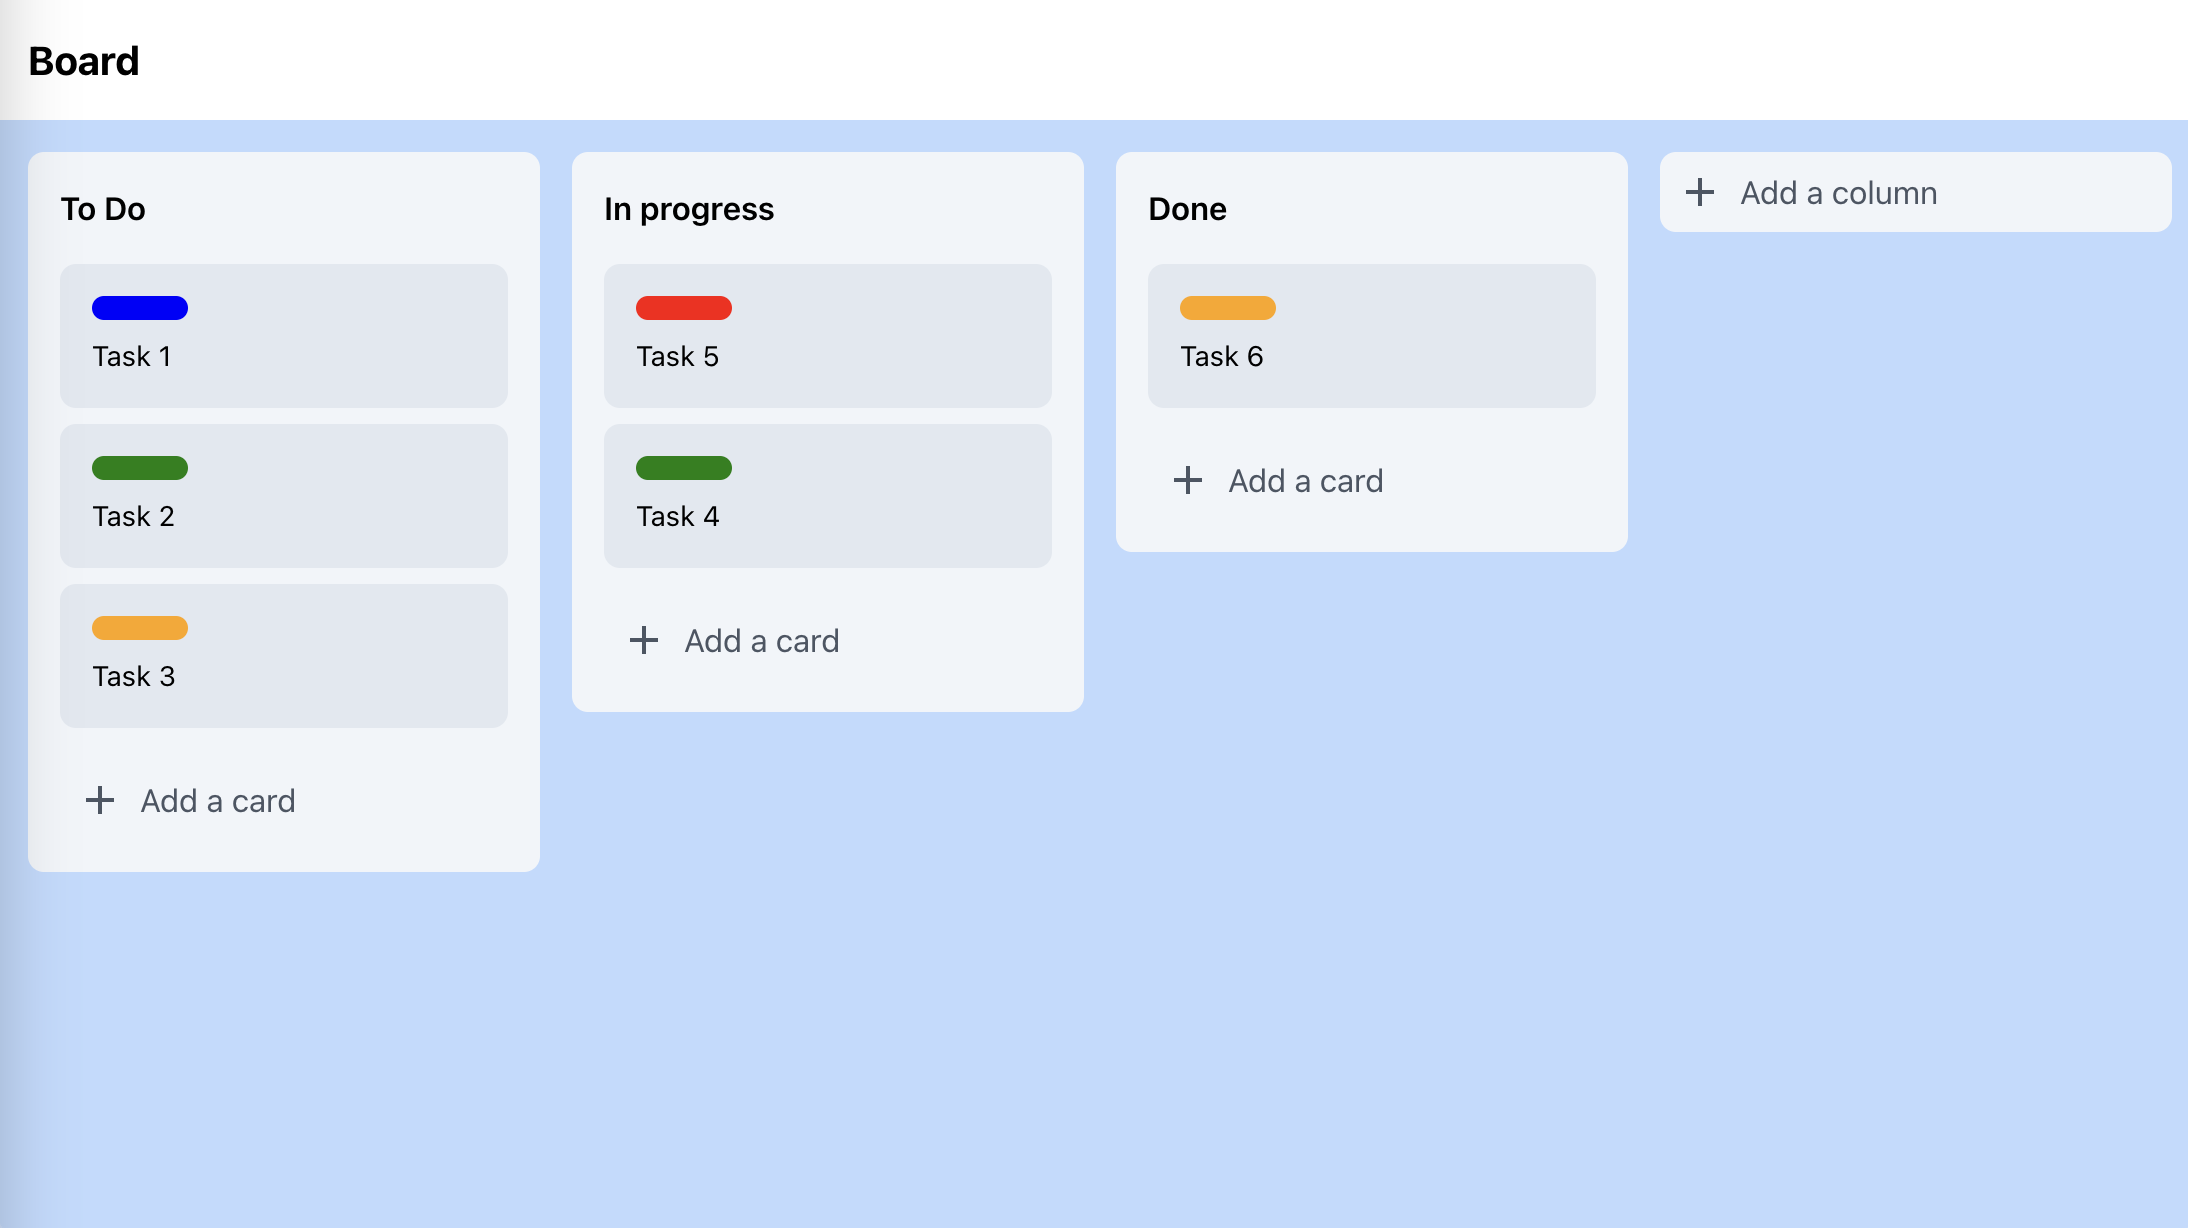This screenshot has height=1228, width=2188.
Task: Open Task 5 card in In Progress
Action: (827, 335)
